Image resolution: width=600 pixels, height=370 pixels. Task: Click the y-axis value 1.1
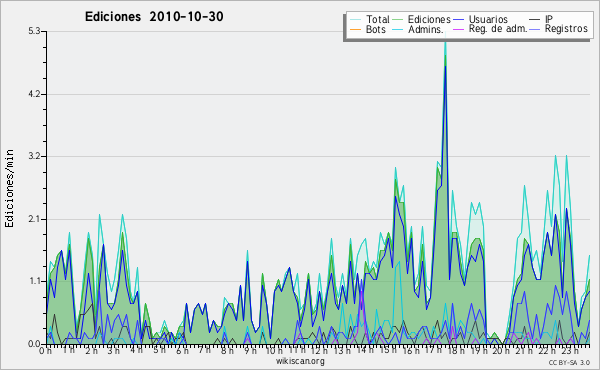click(34, 282)
